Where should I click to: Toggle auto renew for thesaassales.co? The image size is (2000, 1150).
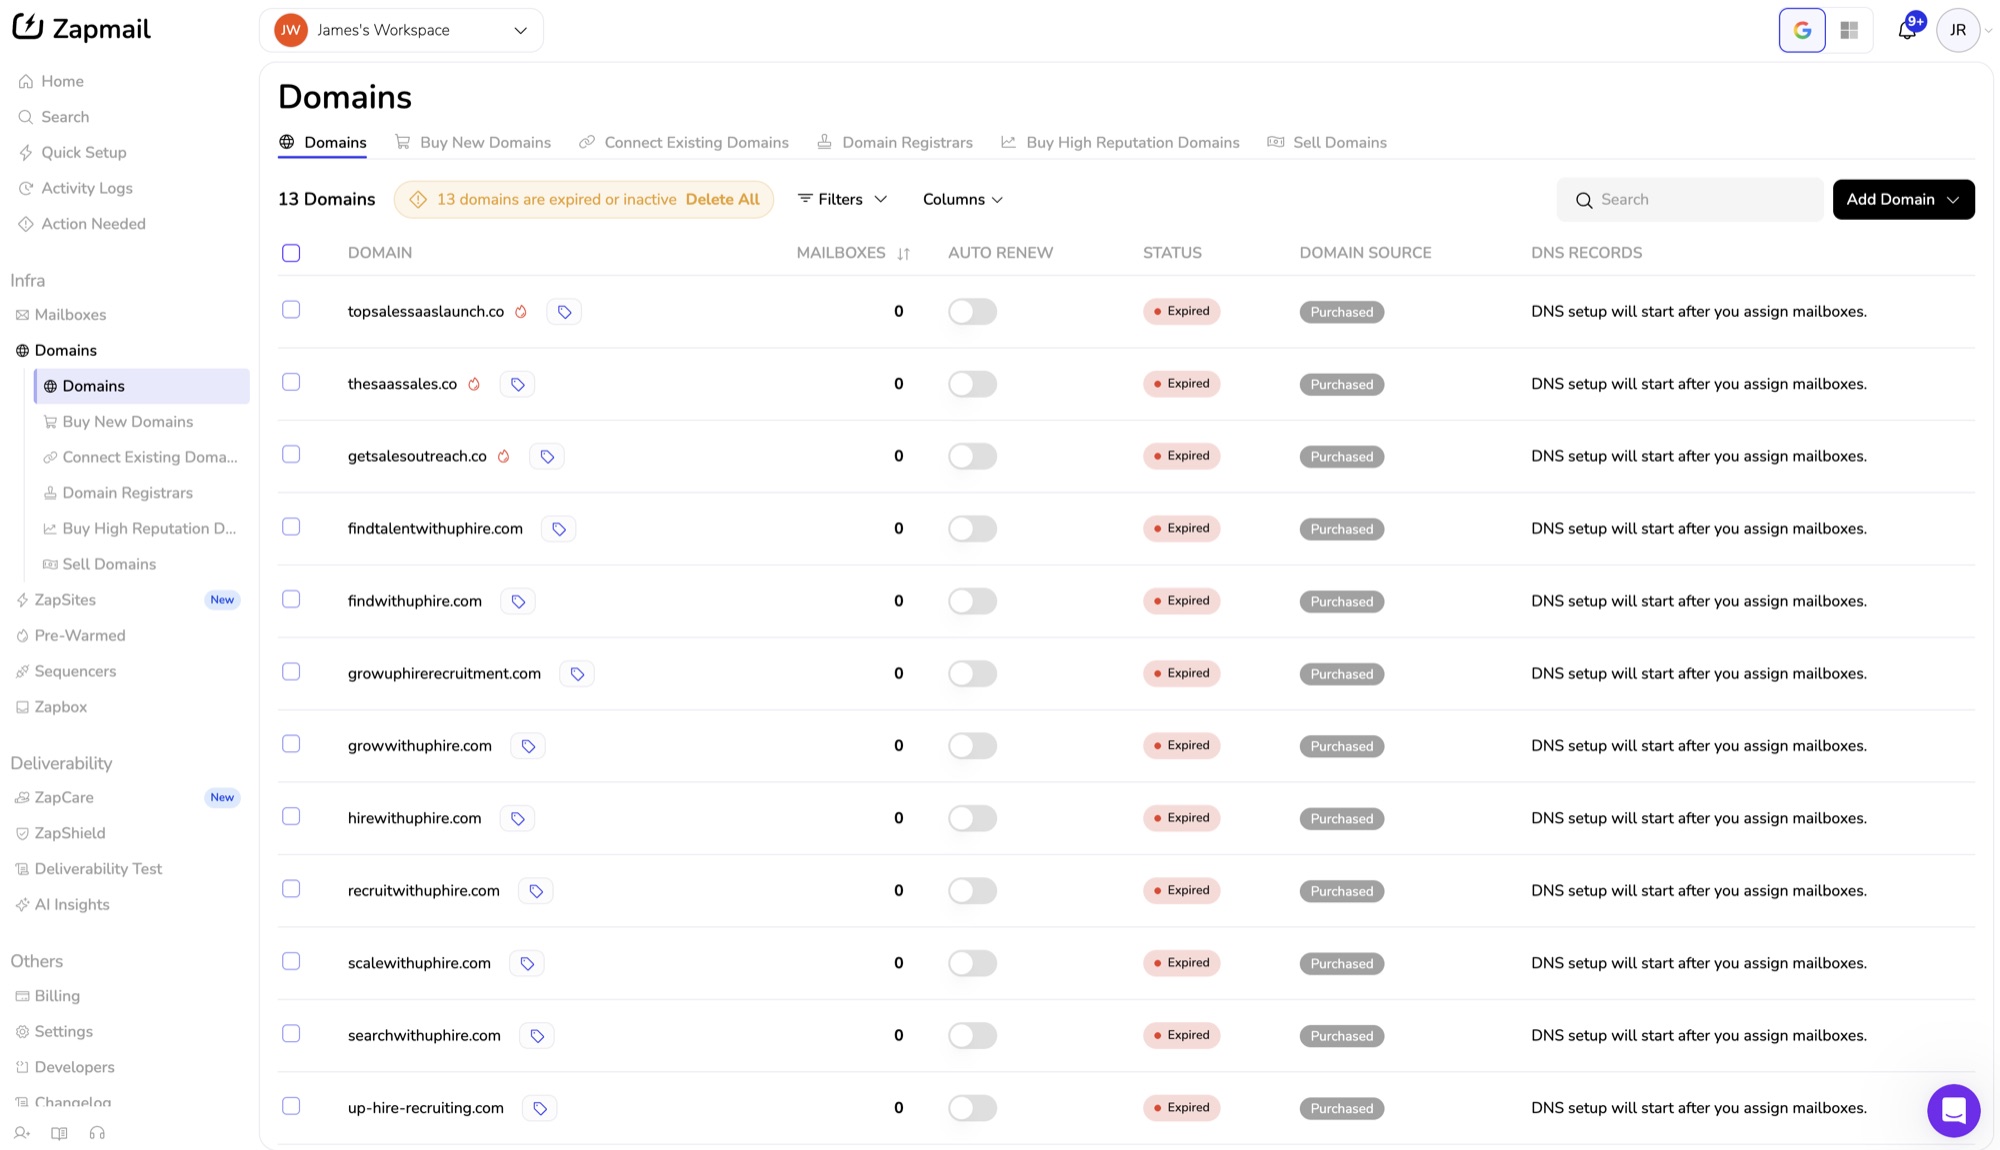point(972,384)
